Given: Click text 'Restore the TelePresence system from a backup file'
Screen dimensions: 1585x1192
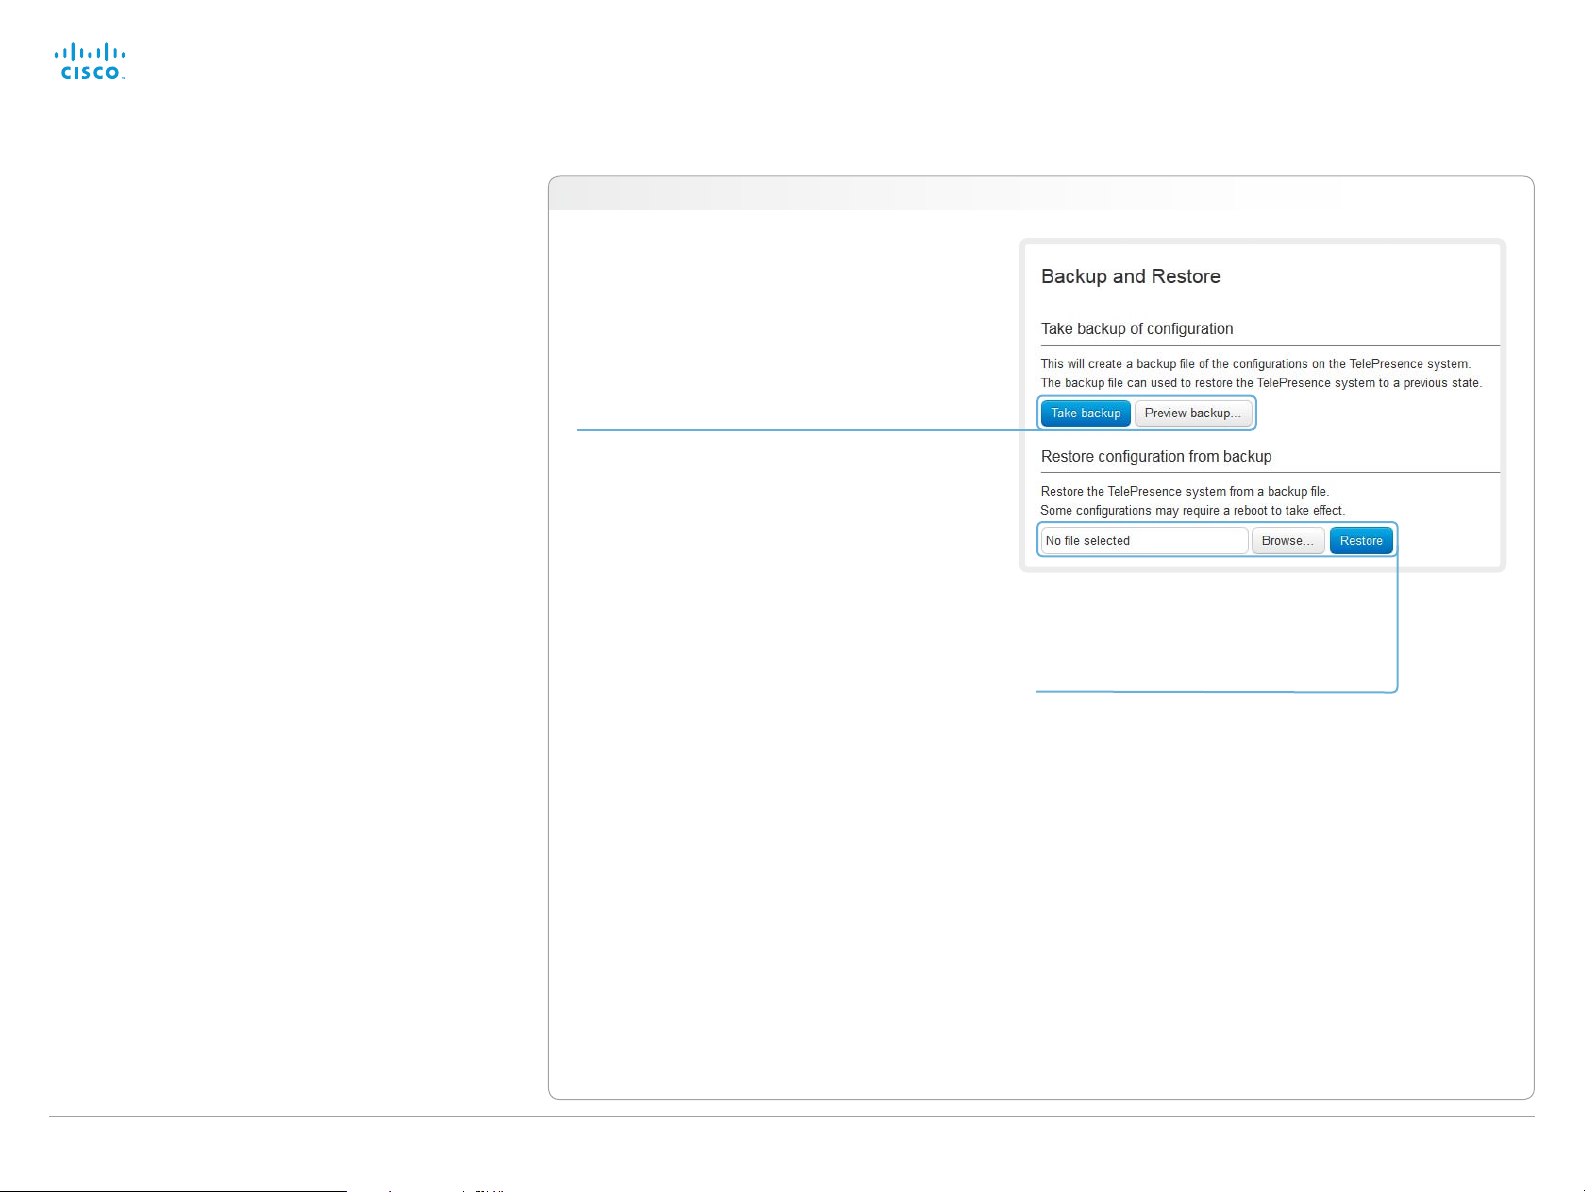Looking at the screenshot, I should 1184,492.
